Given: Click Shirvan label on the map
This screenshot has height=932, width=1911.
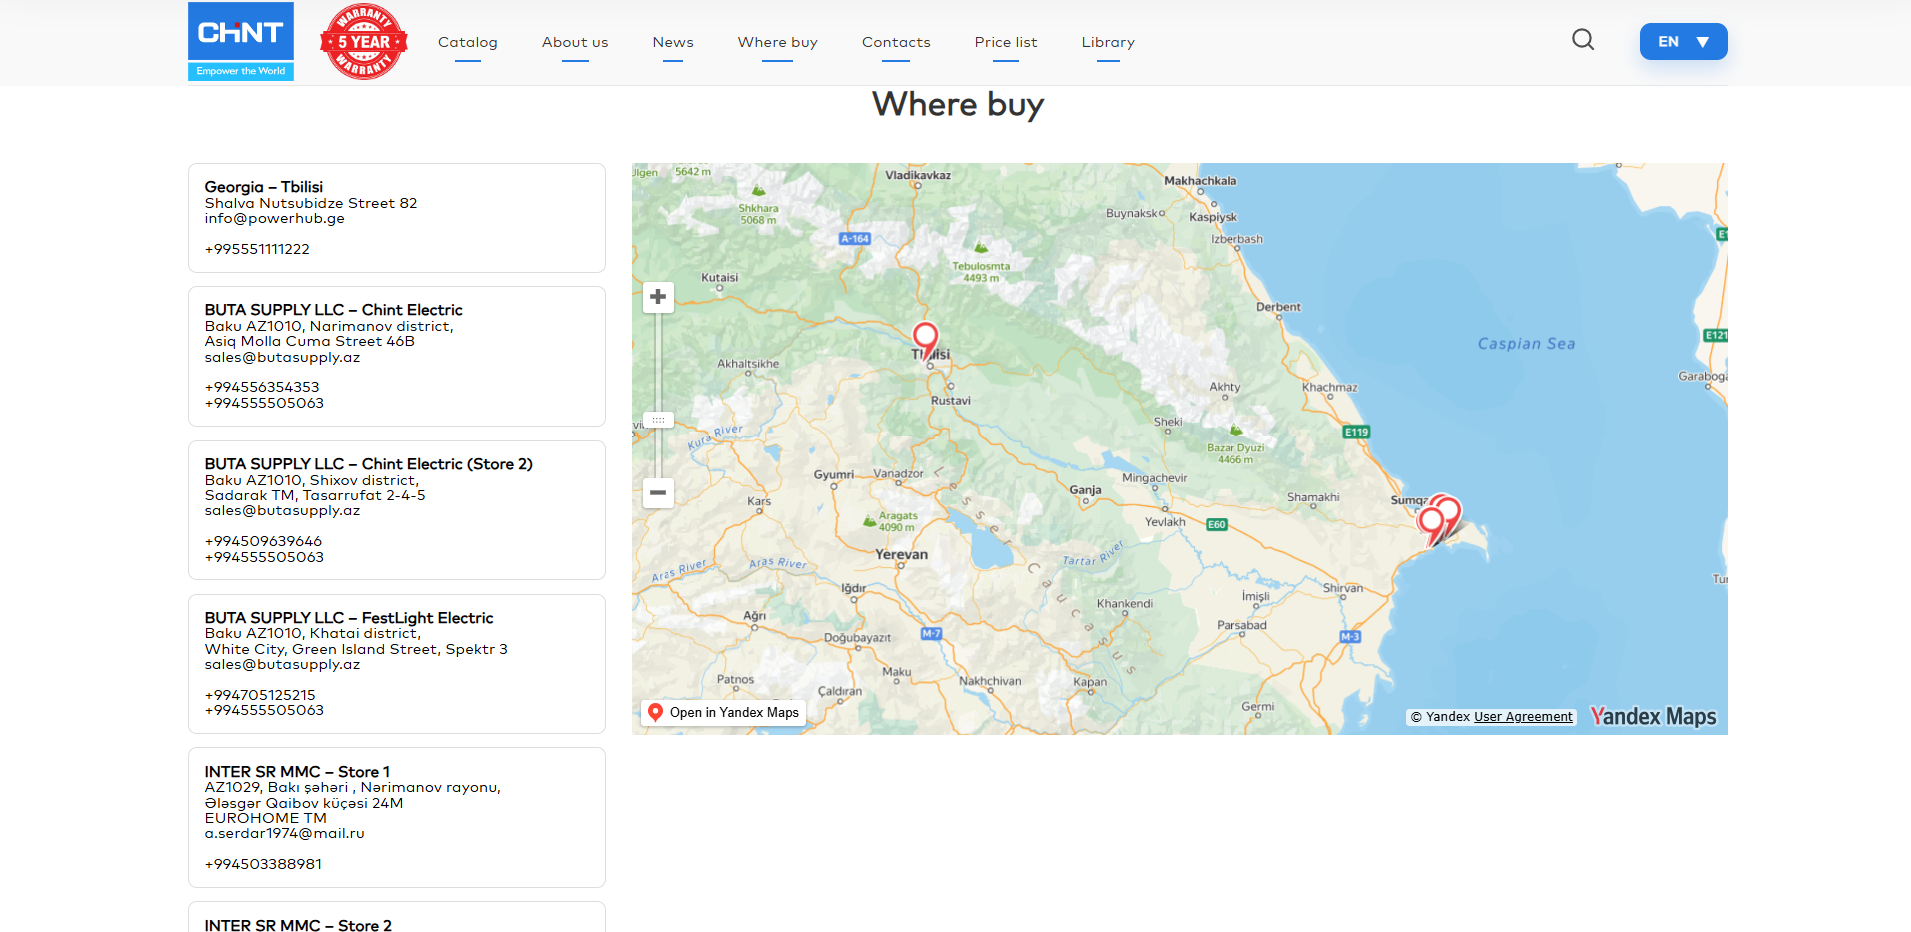Looking at the screenshot, I should pos(1343,588).
